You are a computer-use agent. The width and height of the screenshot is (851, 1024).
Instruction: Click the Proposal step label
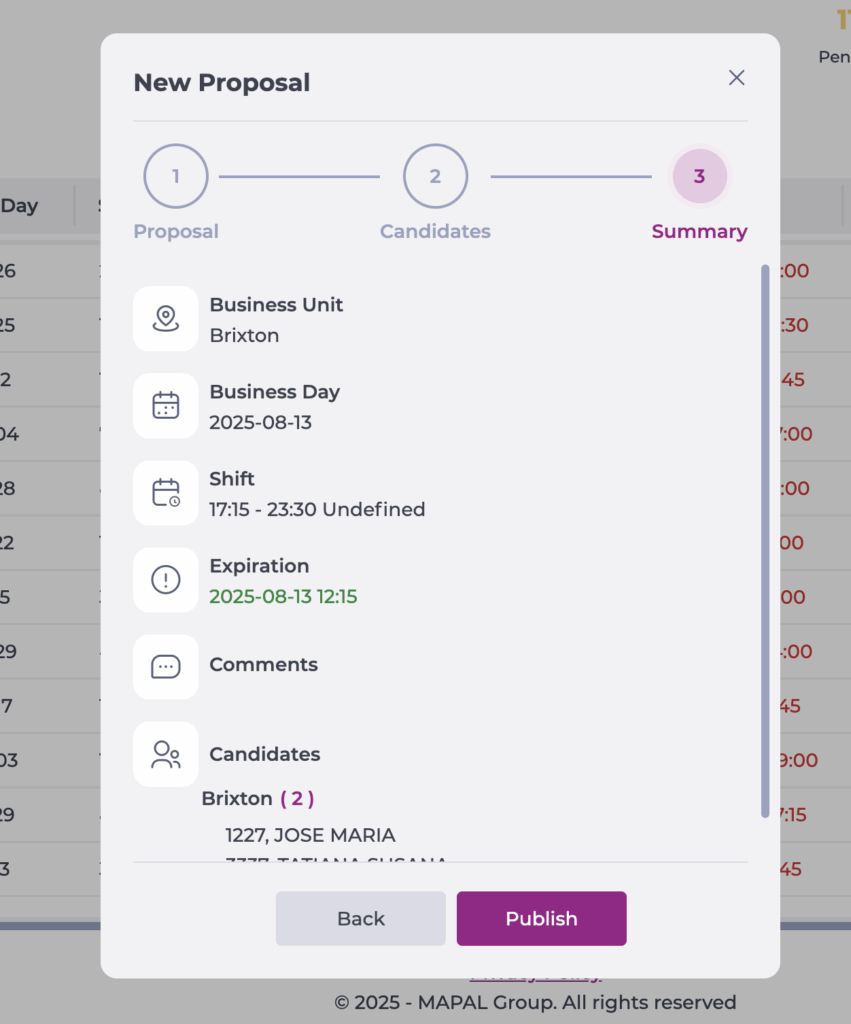point(176,232)
